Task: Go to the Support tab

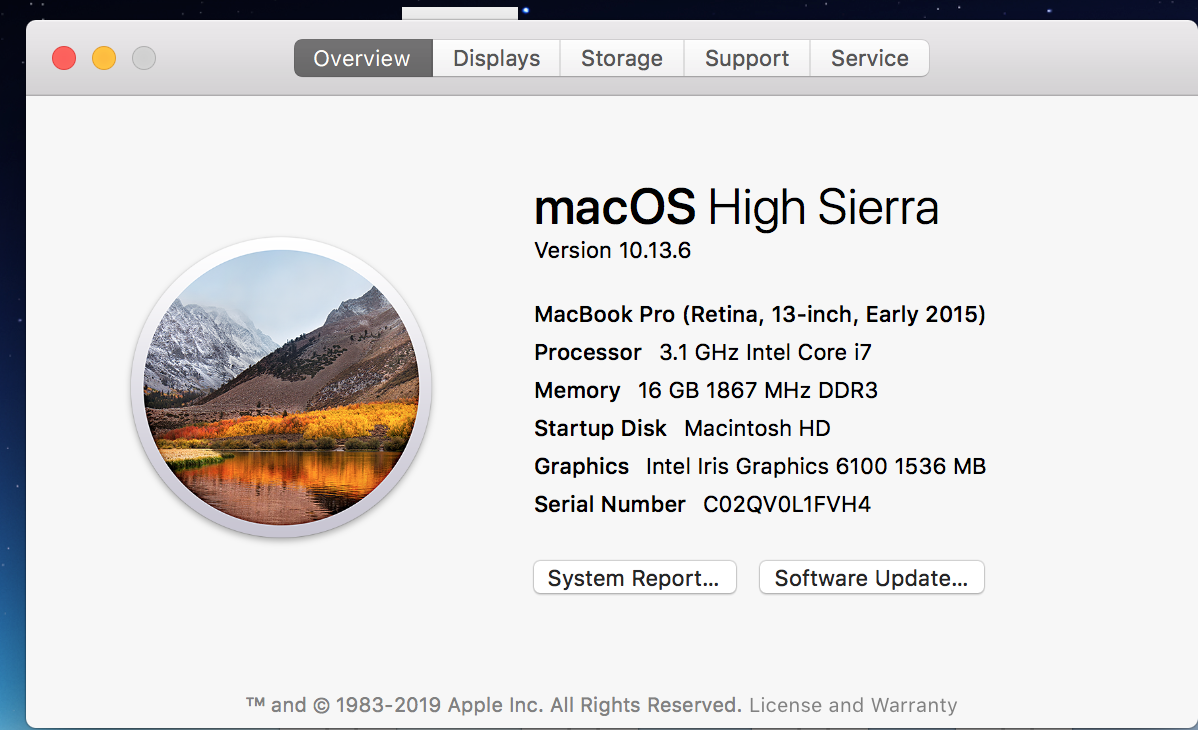Action: click(746, 58)
